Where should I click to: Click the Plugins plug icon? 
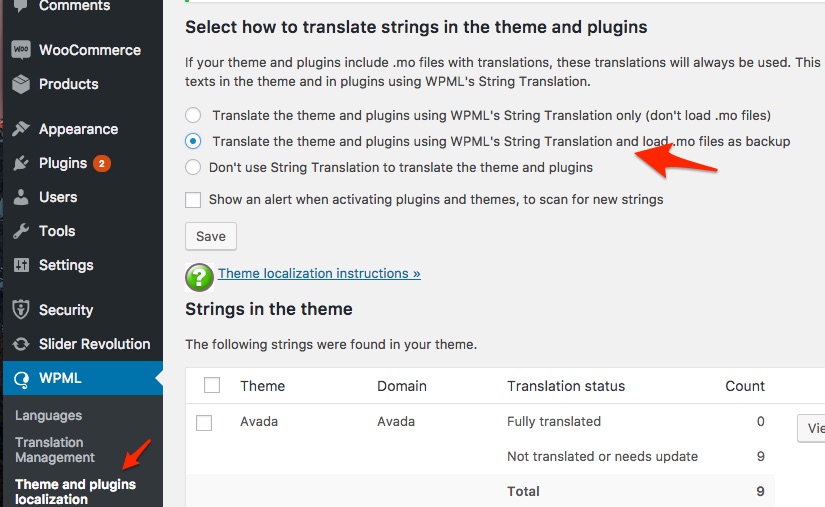21,163
